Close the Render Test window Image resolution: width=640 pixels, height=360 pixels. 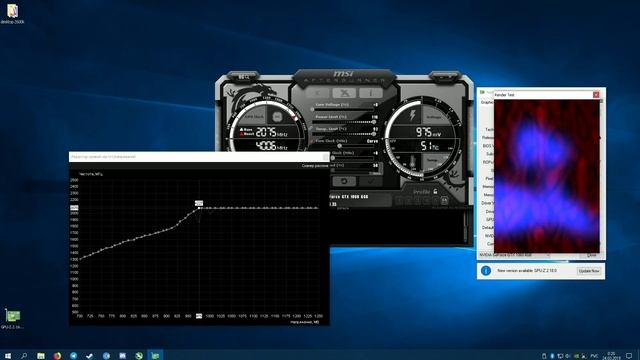(x=596, y=95)
